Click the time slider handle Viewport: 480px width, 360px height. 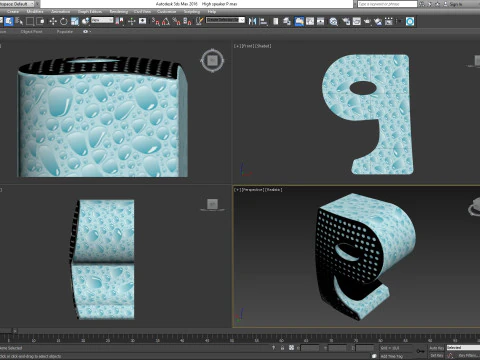(x=7, y=331)
